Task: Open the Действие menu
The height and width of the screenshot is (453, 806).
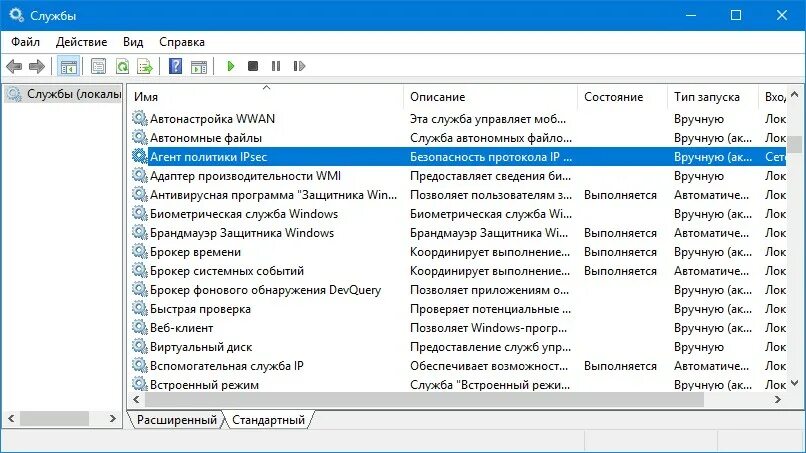Action: 81,42
